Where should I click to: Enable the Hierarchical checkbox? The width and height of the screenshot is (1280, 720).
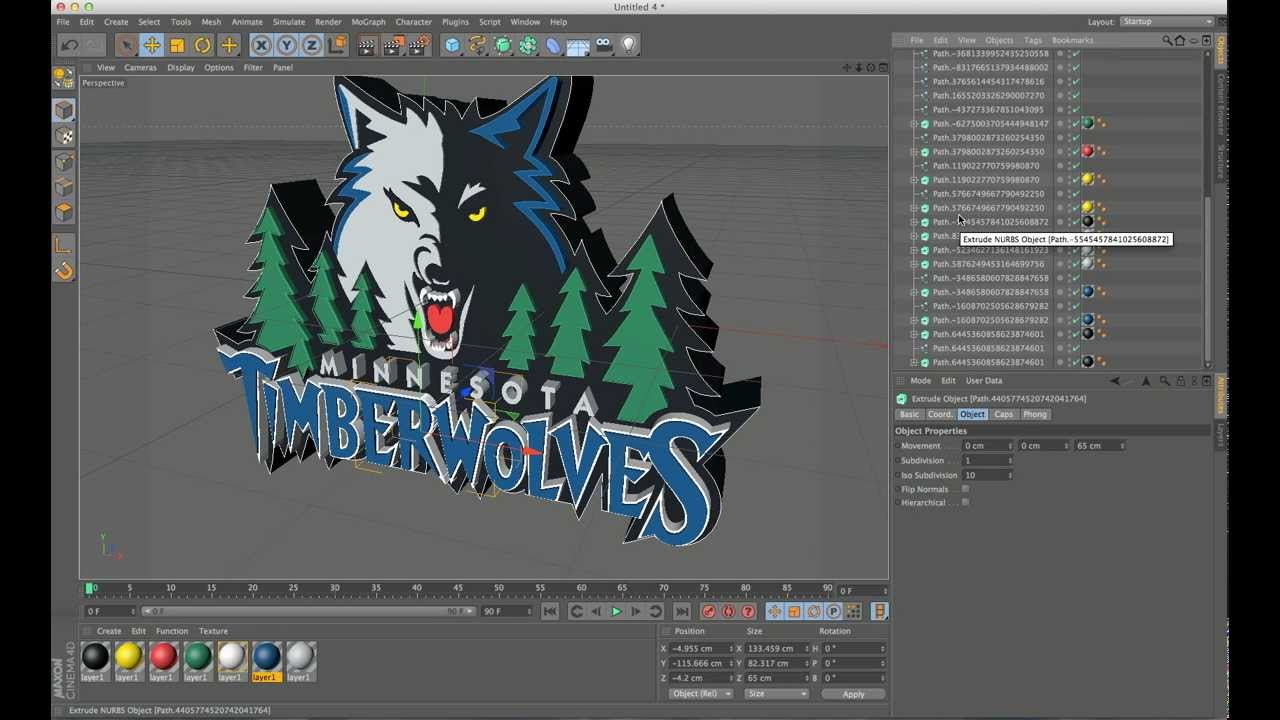tap(965, 503)
